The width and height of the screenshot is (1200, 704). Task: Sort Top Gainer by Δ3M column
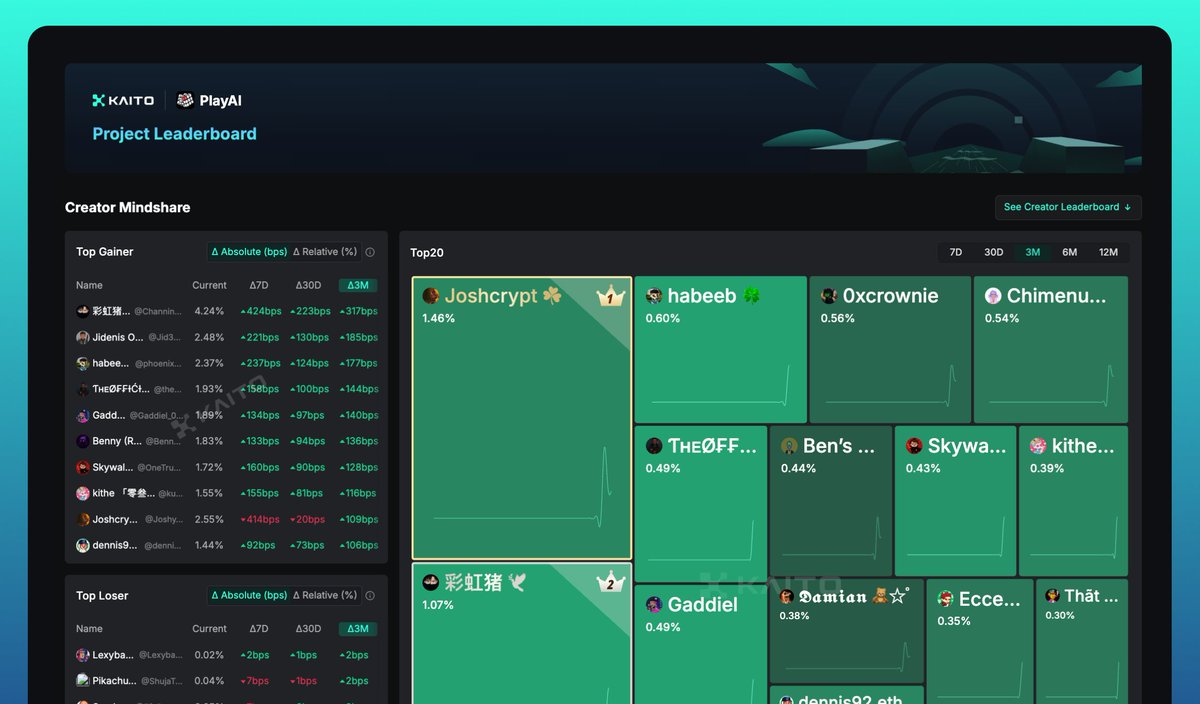358,285
